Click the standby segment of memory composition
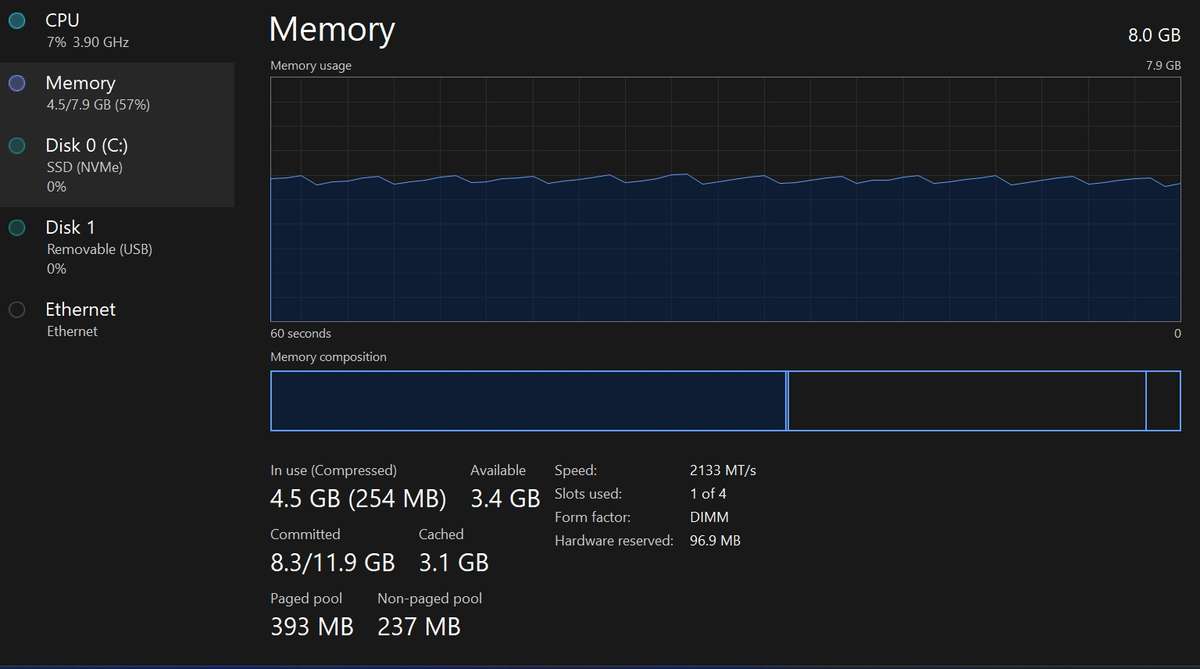 pos(966,401)
